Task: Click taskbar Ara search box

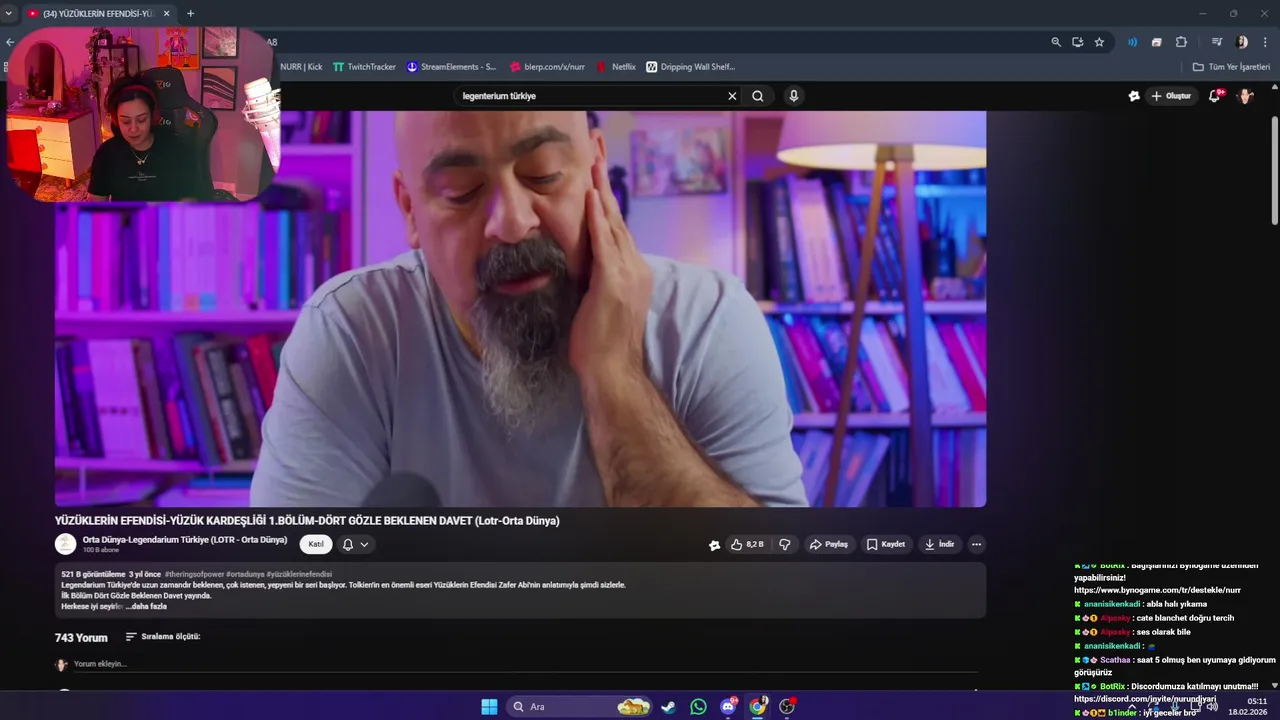Action: point(581,707)
